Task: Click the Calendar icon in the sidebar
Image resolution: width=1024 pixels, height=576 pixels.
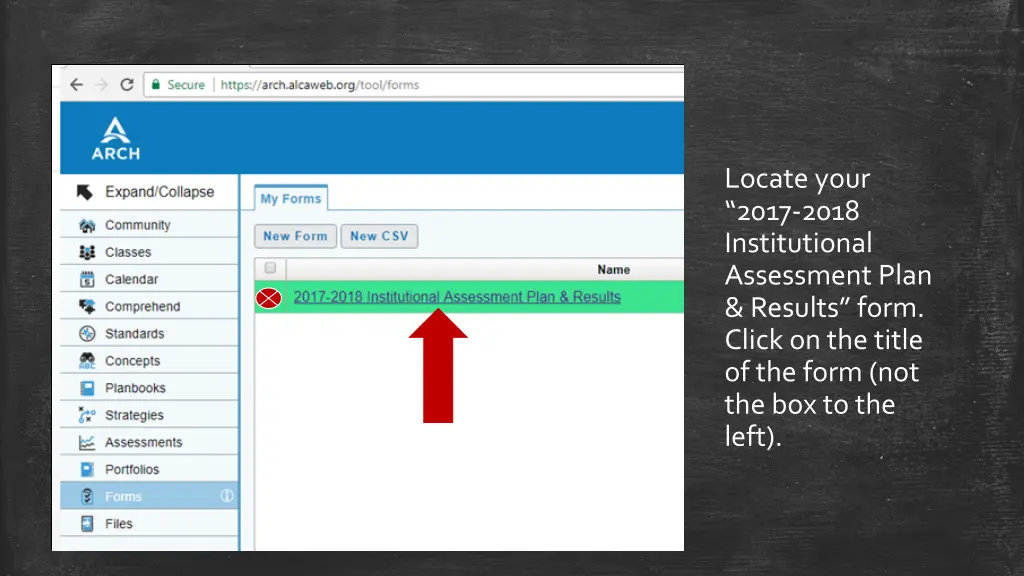Action: (x=87, y=280)
